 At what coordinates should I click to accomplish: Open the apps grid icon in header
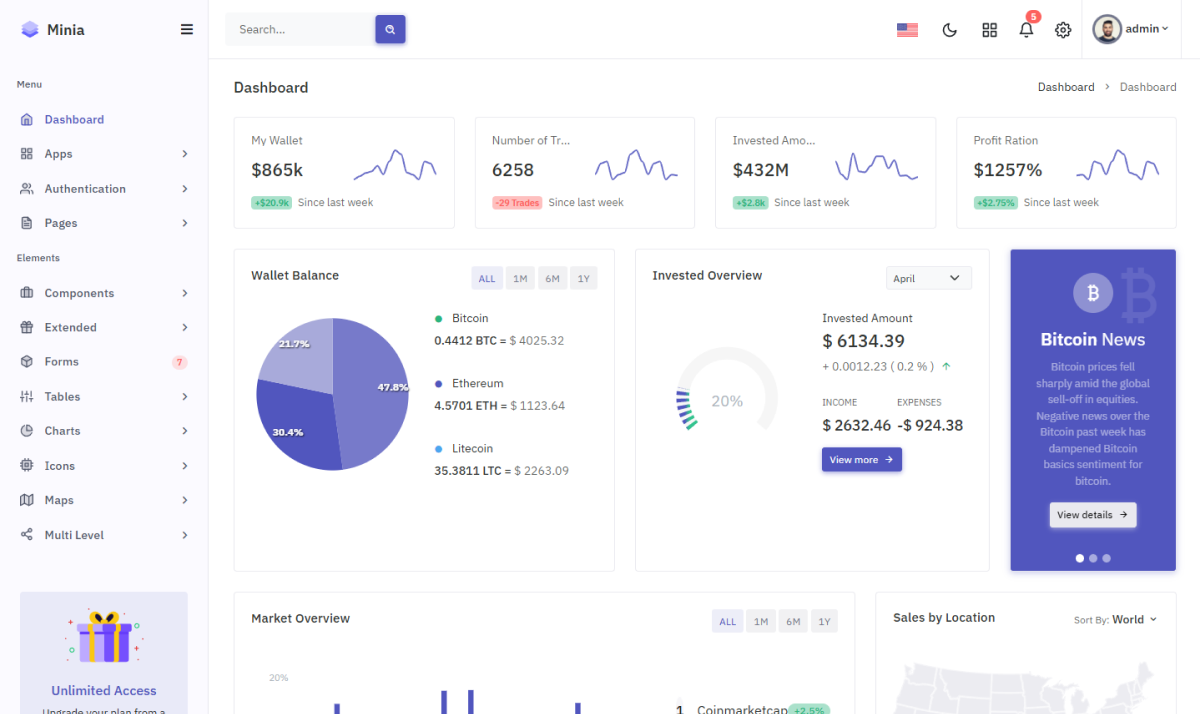989,30
